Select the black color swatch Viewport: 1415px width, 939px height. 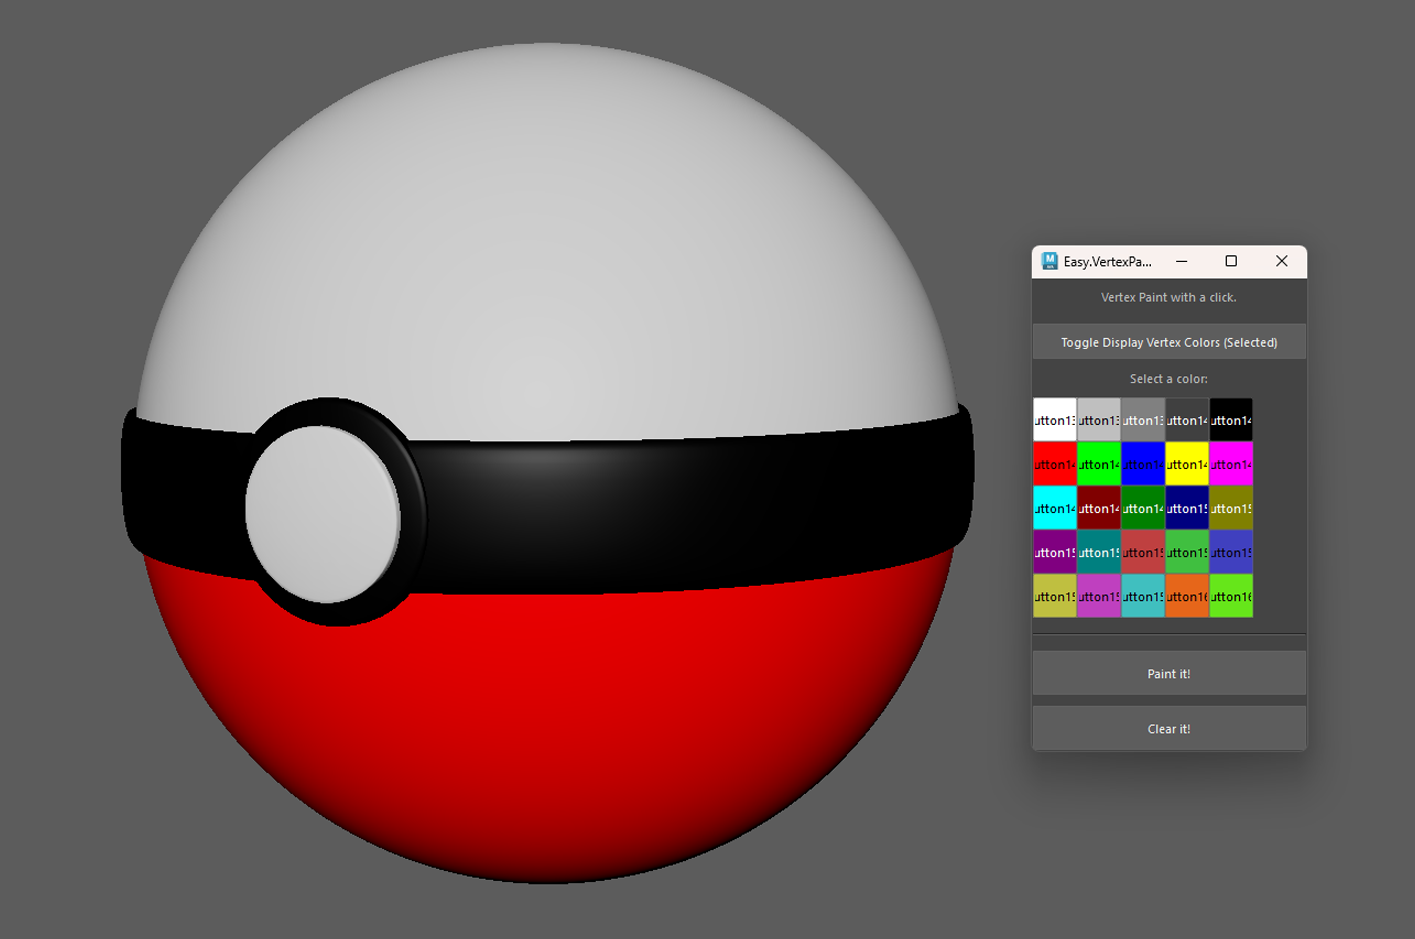1231,420
